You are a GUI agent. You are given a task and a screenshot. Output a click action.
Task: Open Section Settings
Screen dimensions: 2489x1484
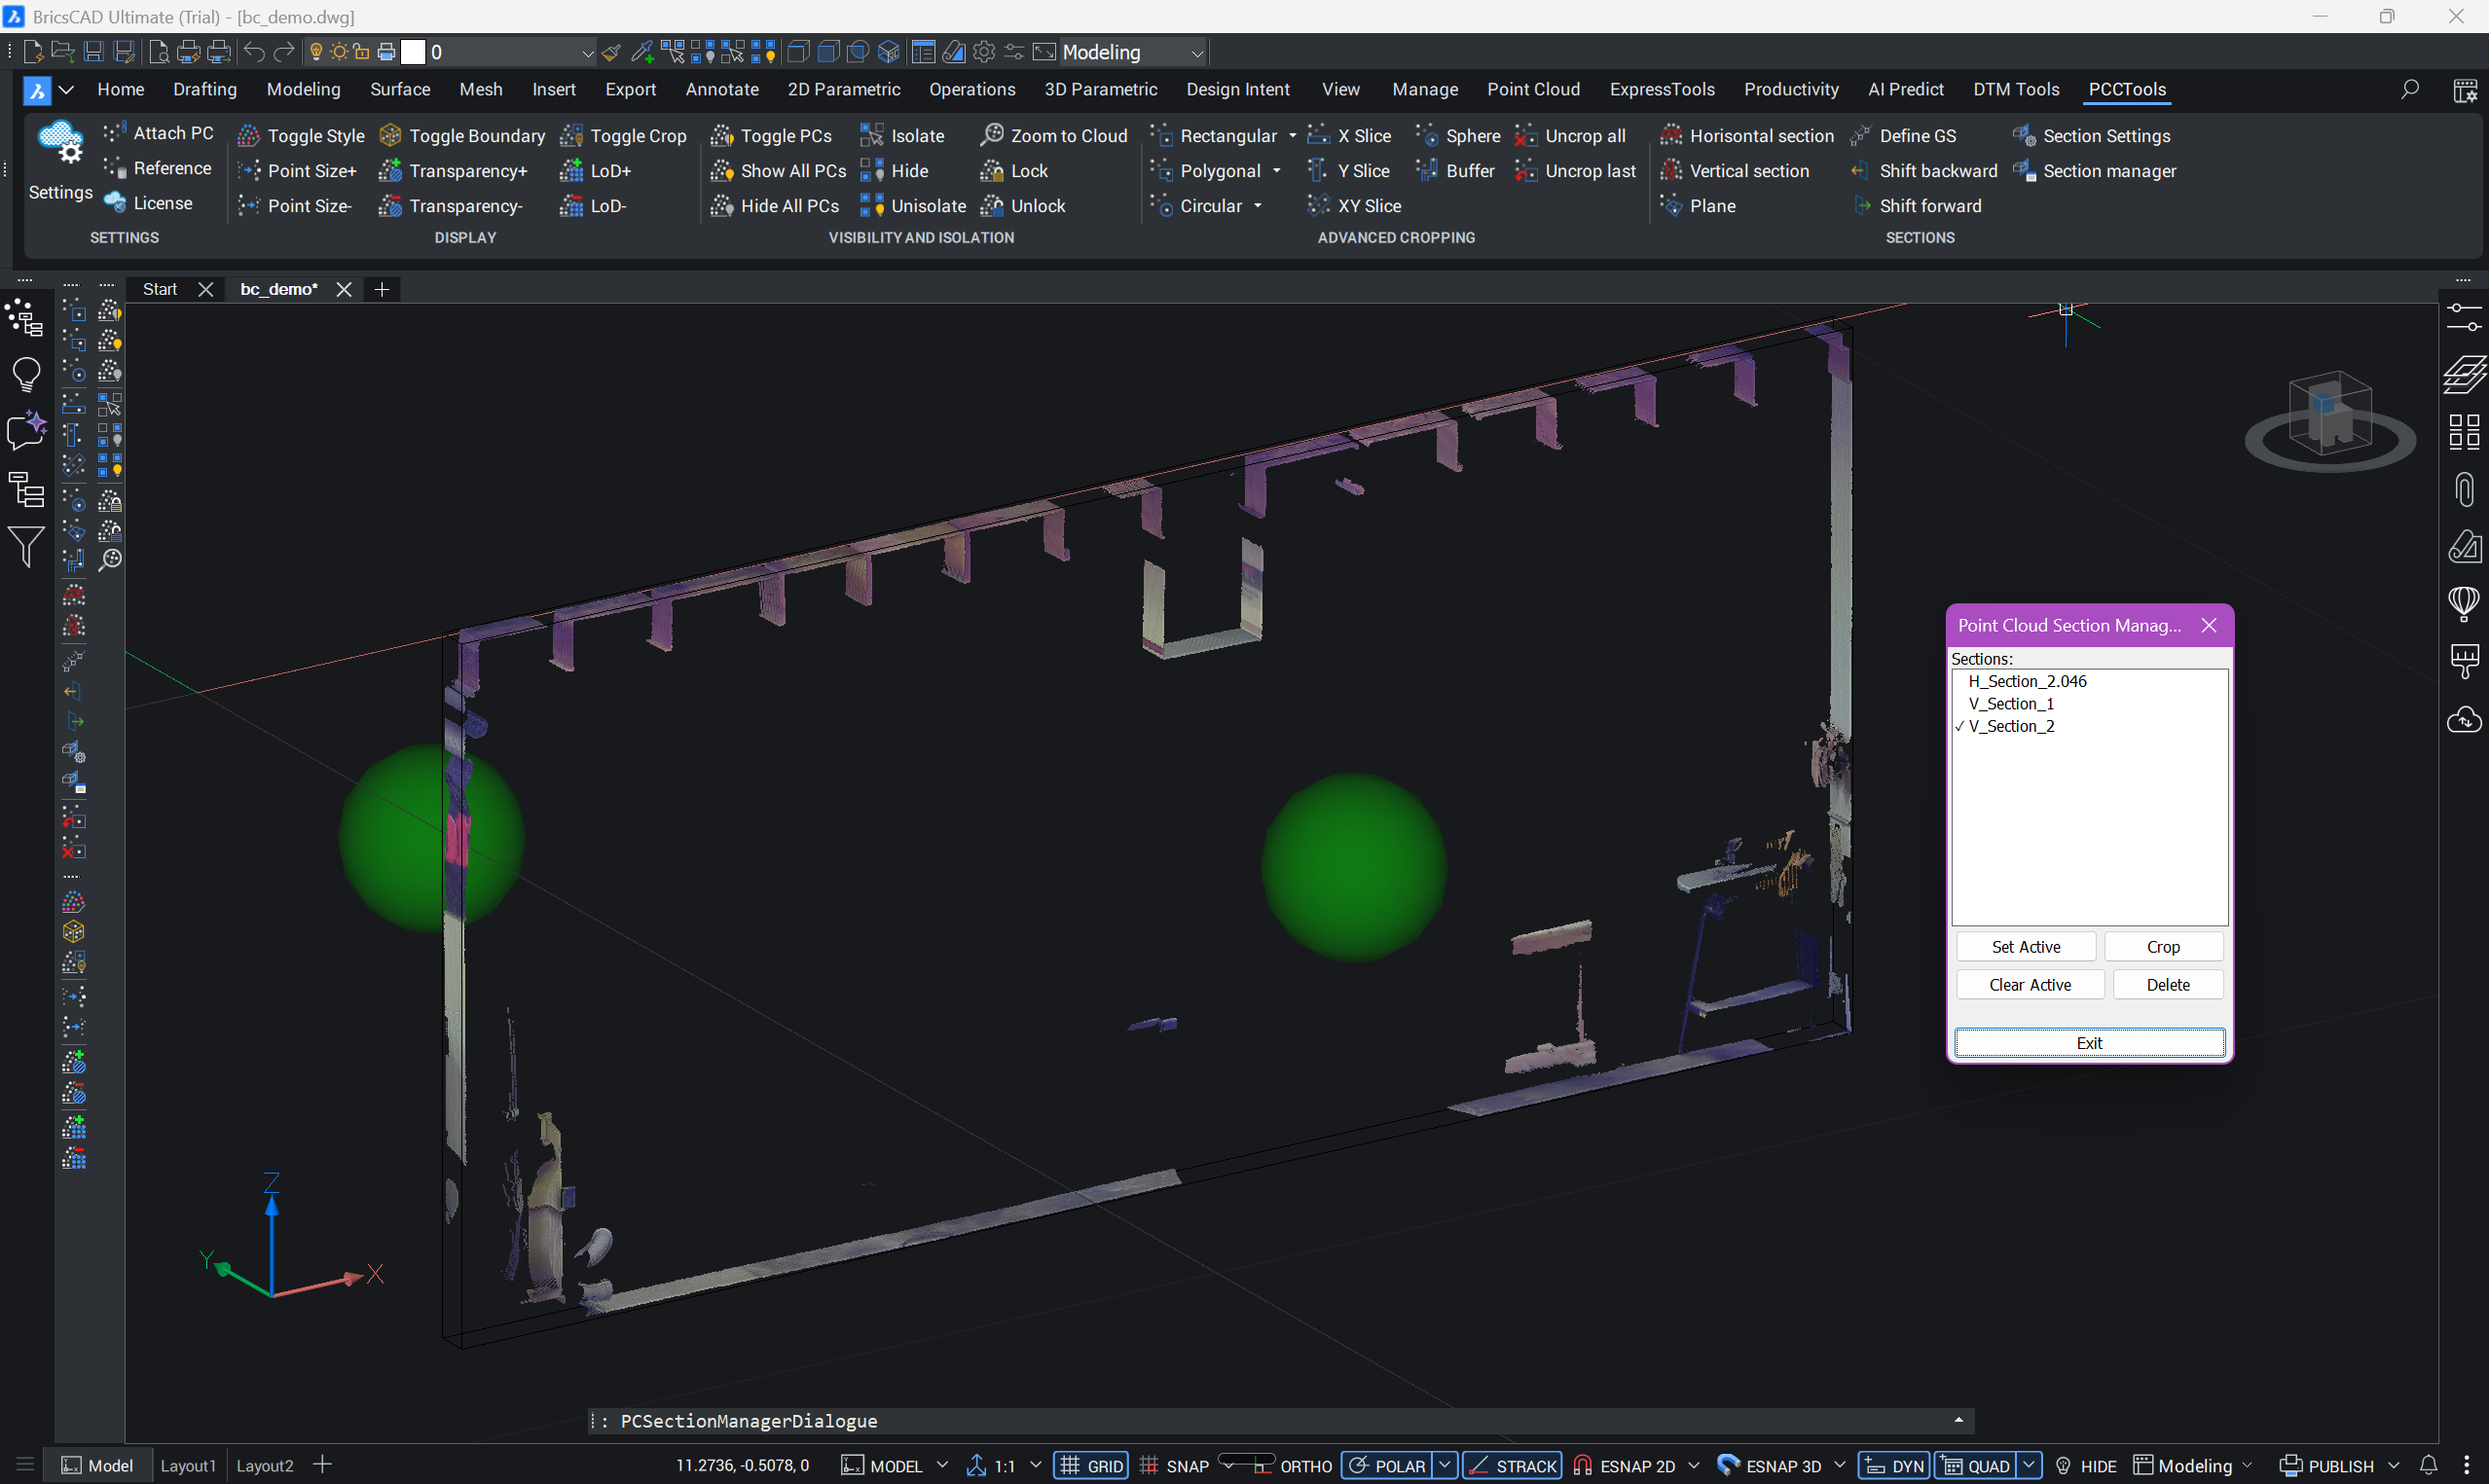[x=2091, y=136]
